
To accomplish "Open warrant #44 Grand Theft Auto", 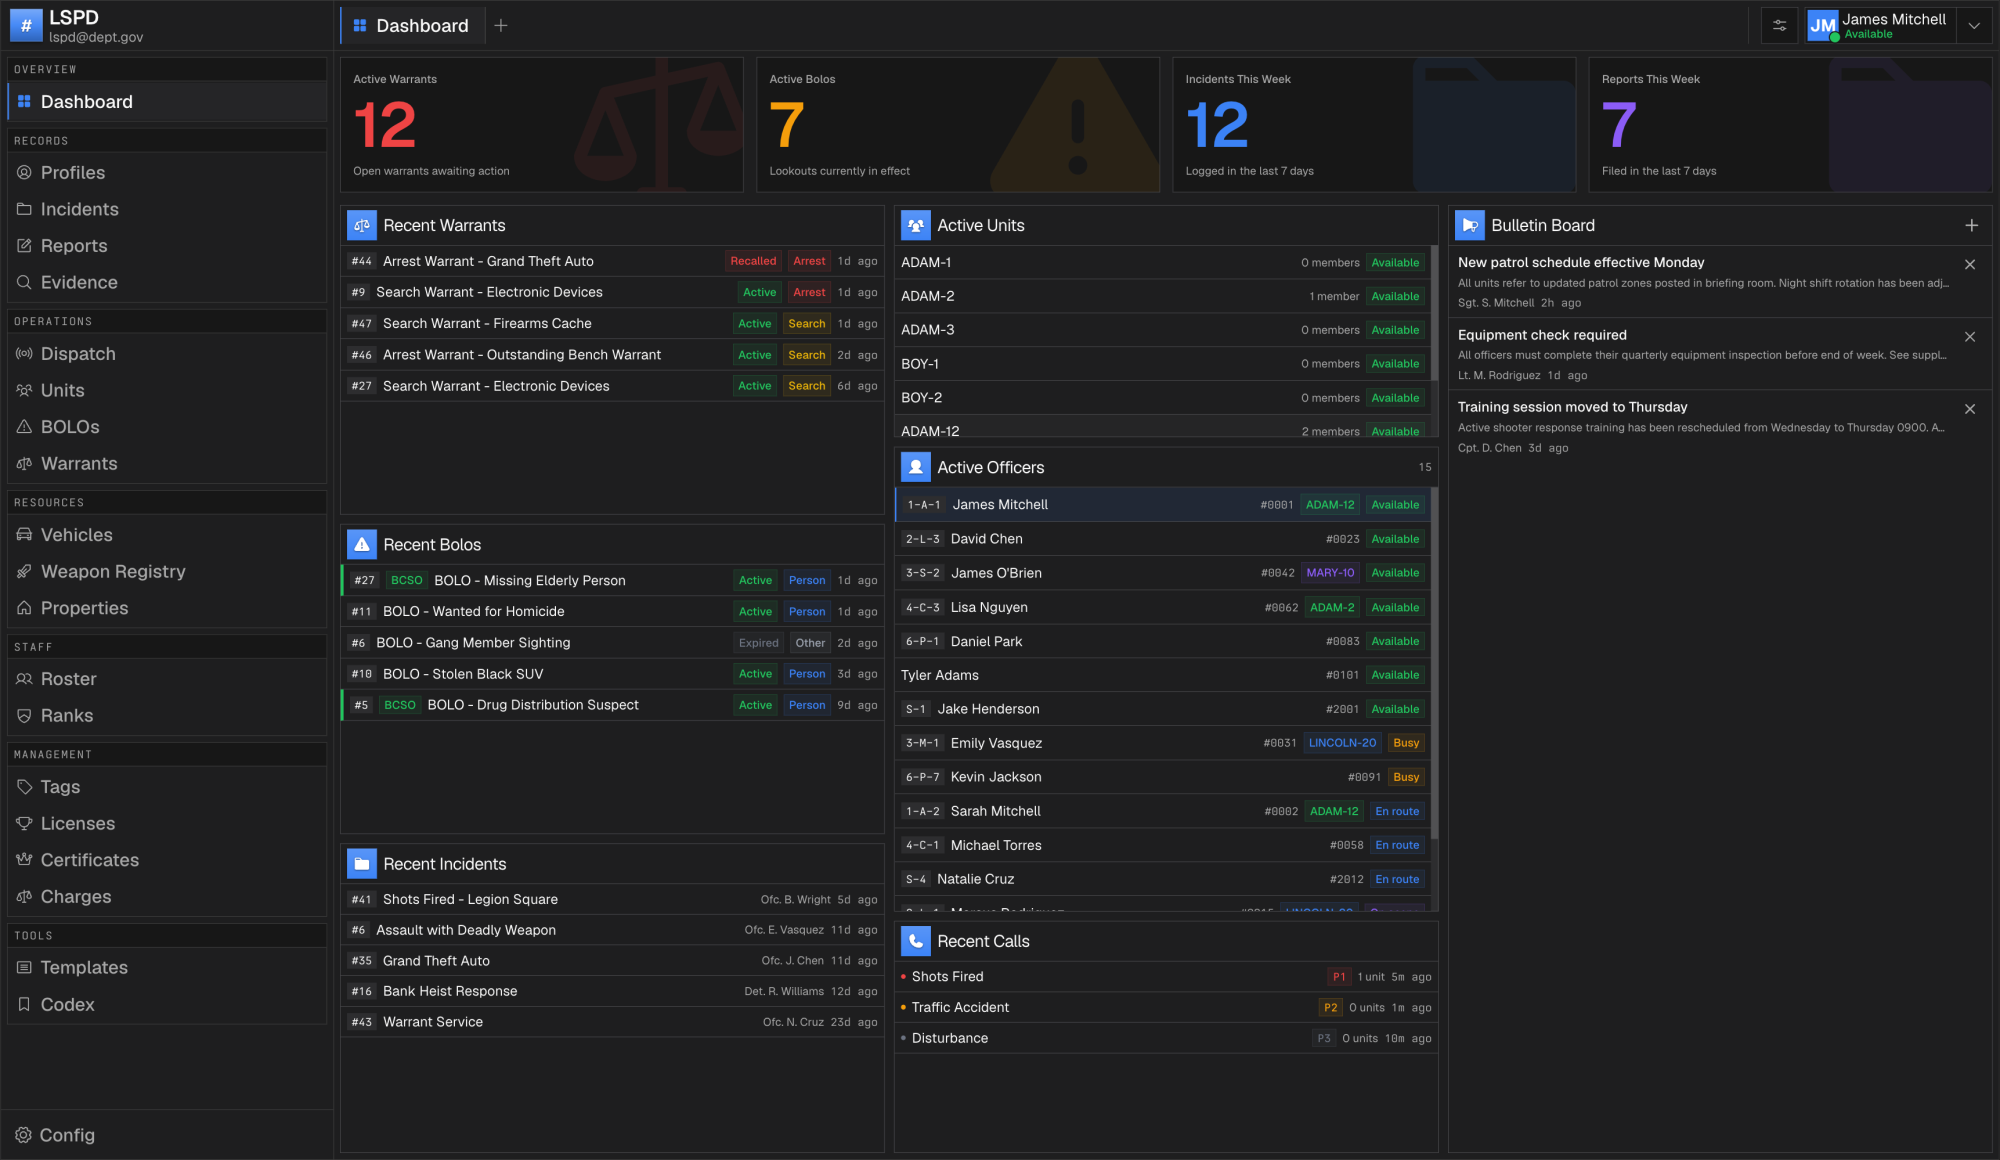I will [x=612, y=262].
